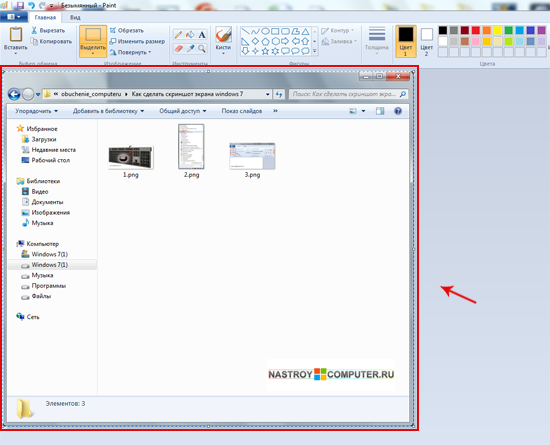Switch to the Главная ribbon tab
Screen dimensions: 550x445
click(x=45, y=17)
